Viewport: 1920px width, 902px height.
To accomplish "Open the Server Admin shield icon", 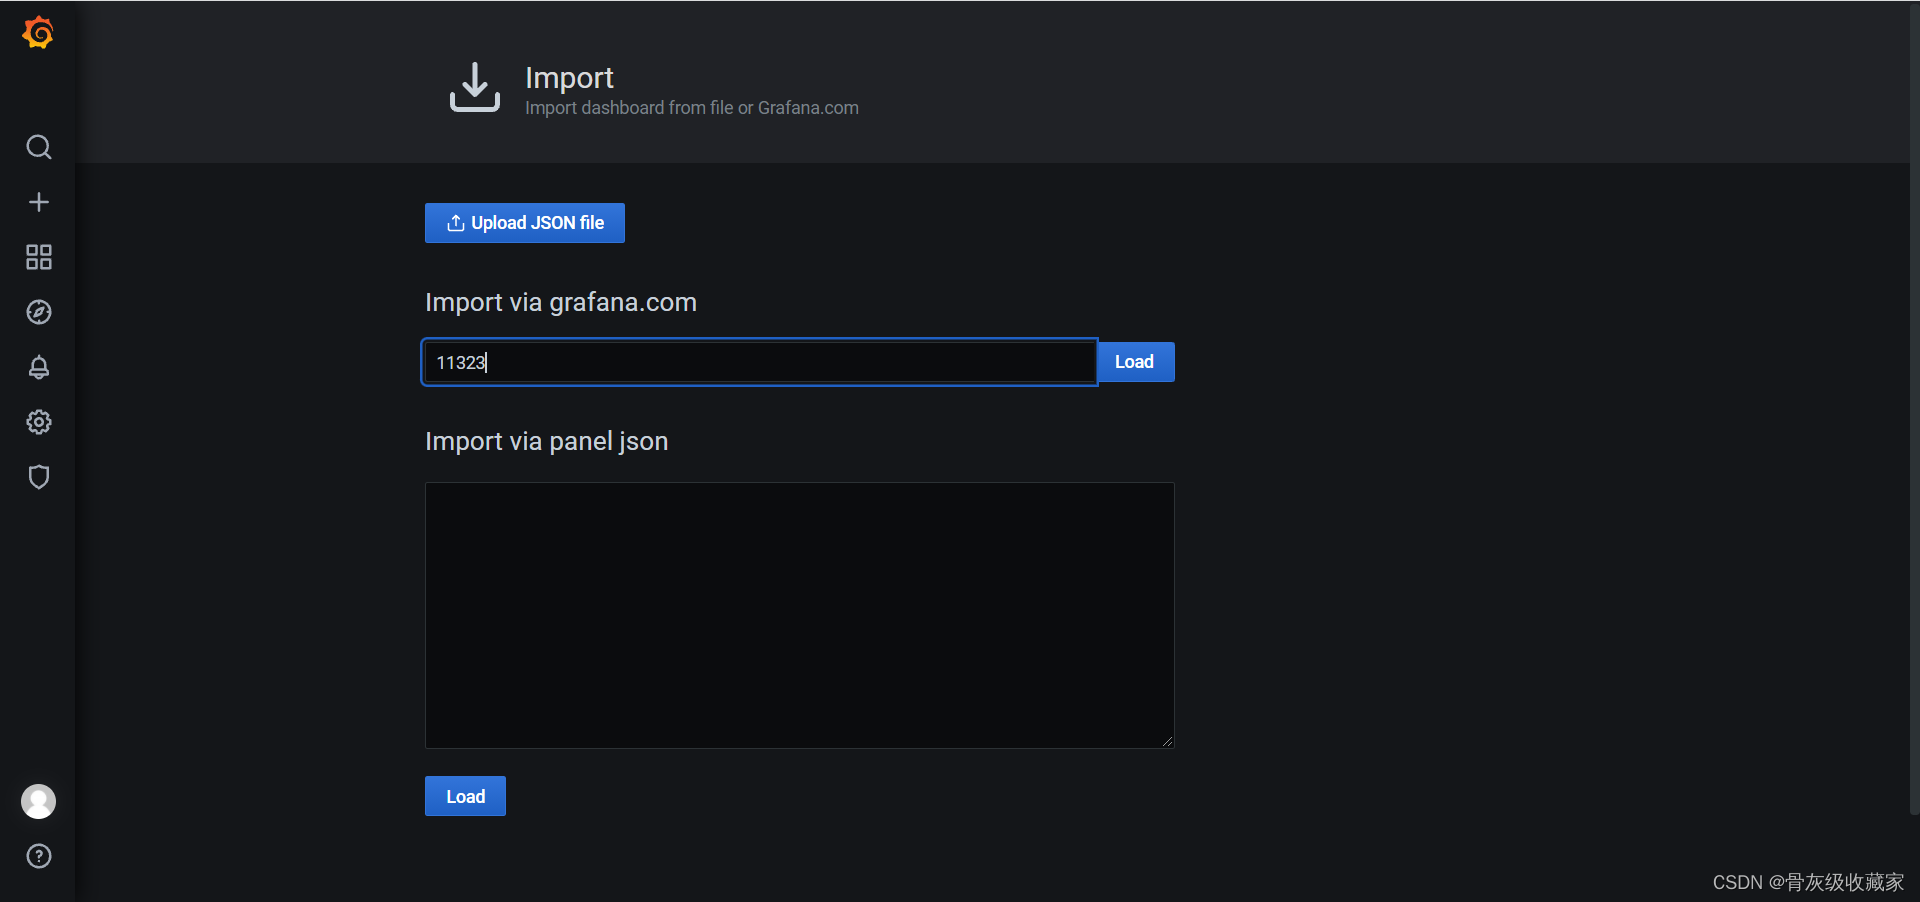I will 38,477.
